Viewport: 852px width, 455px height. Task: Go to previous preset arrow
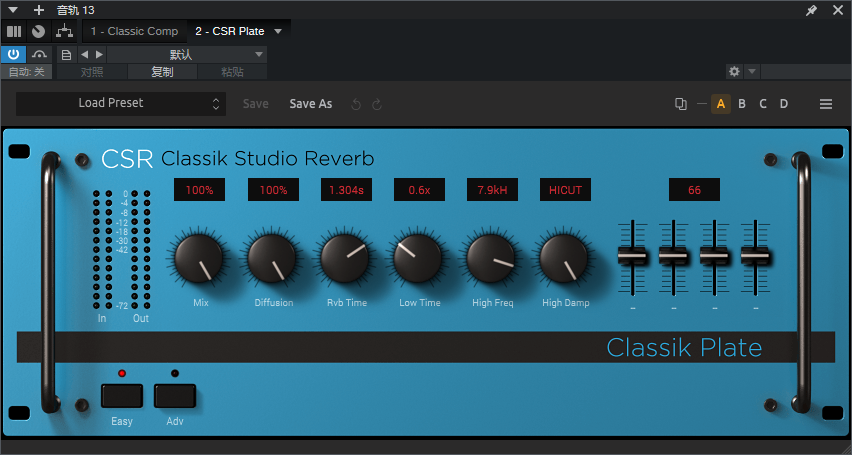tap(84, 54)
